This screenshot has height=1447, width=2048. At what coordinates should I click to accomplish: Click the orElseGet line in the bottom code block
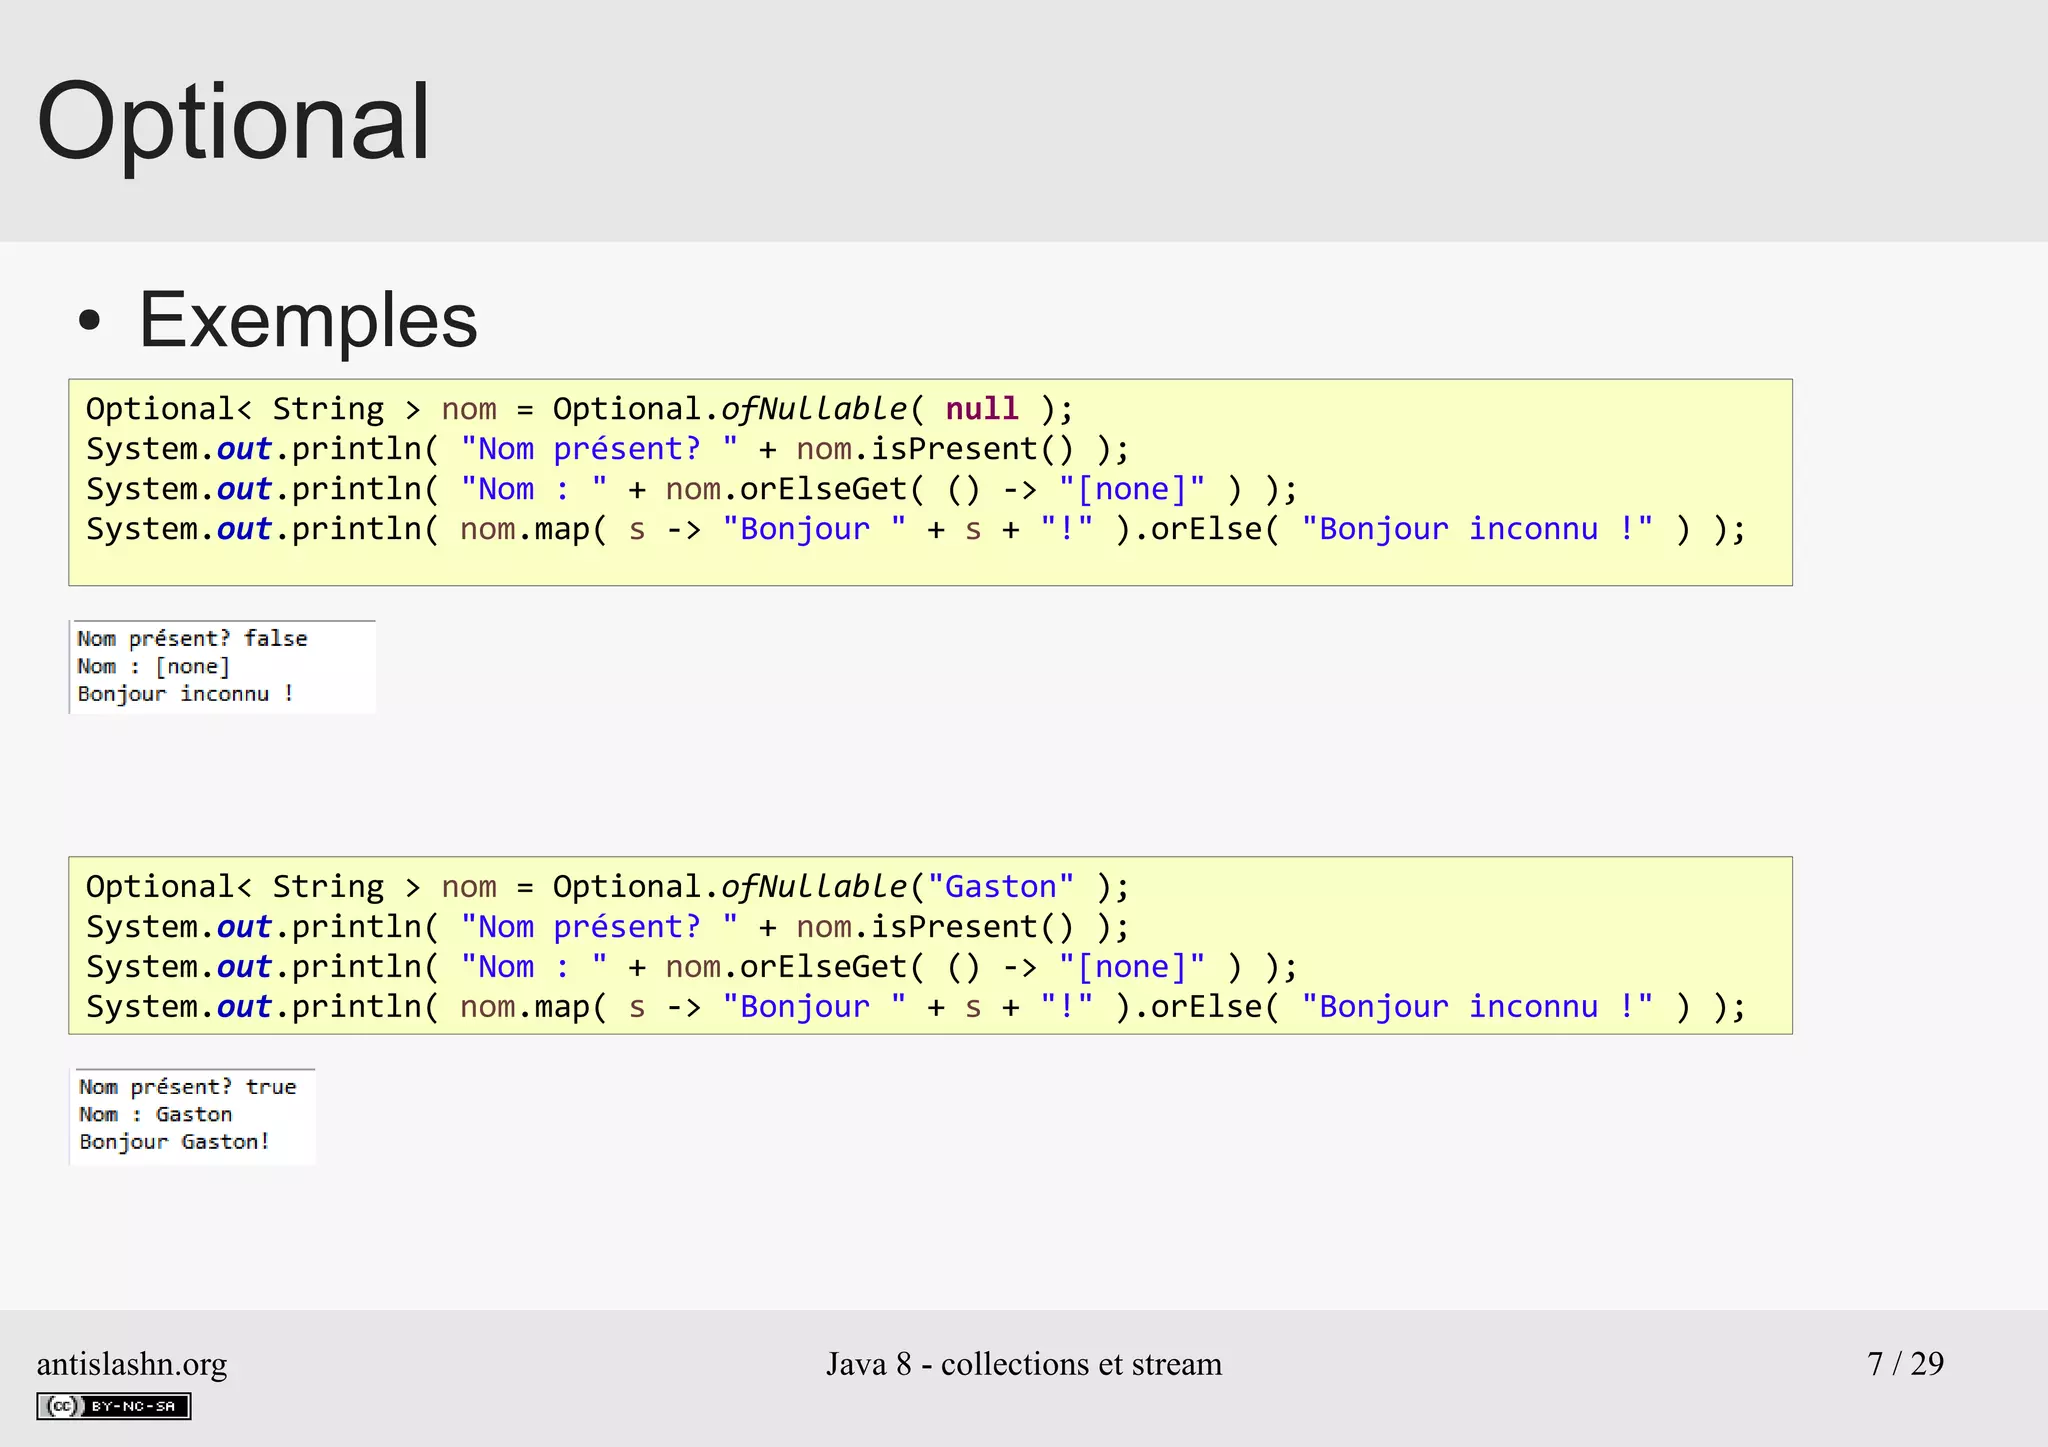691,967
